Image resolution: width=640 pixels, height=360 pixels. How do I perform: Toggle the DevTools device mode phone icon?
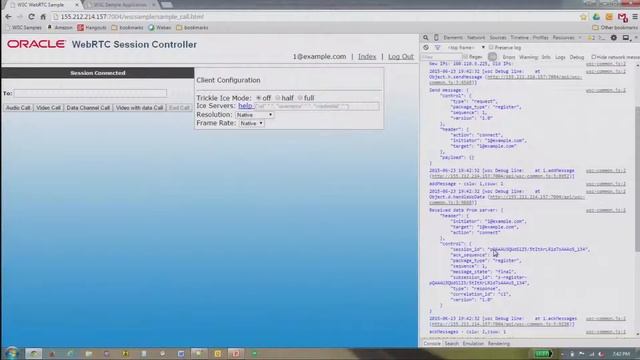coord(436,38)
